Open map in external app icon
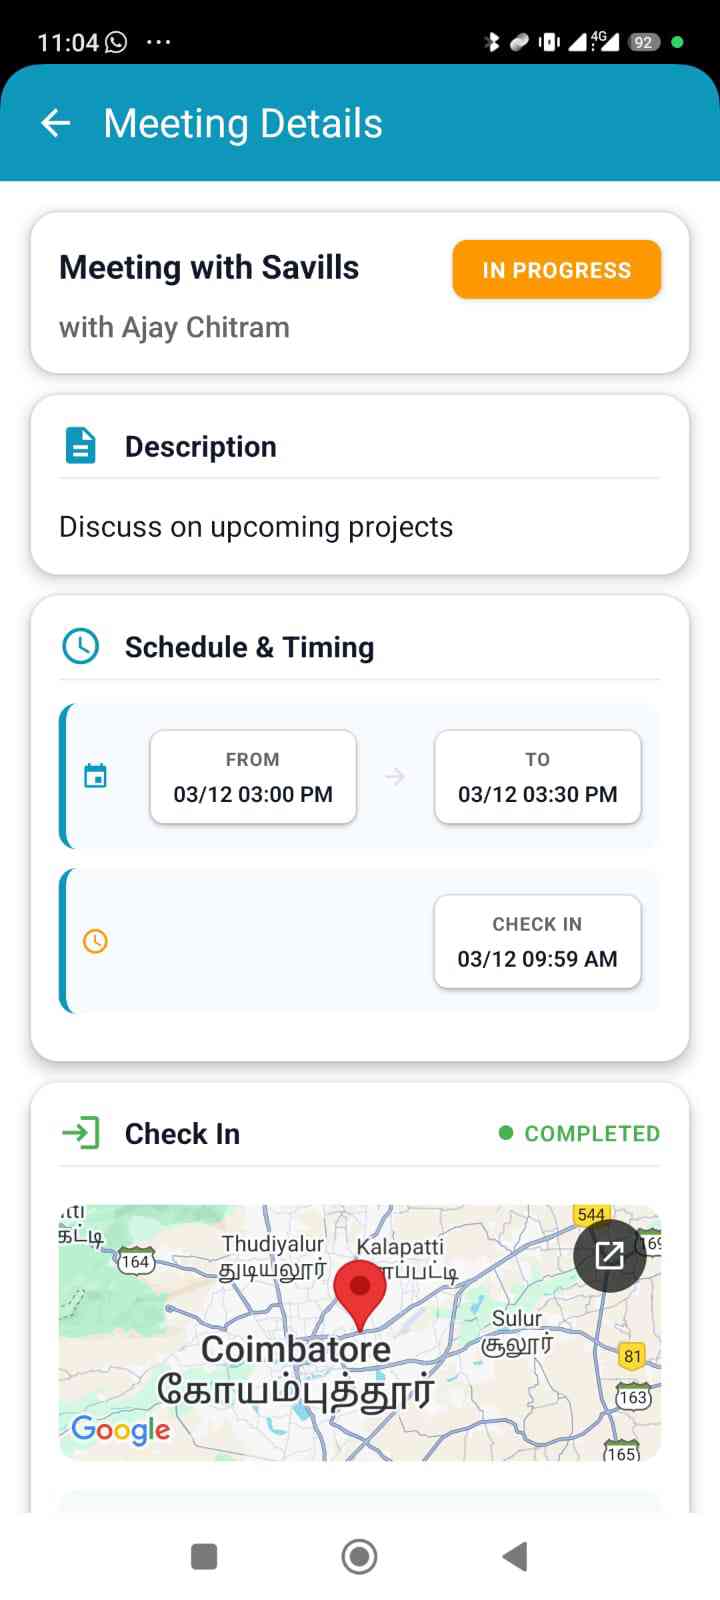The width and height of the screenshot is (720, 1600). pos(609,1255)
